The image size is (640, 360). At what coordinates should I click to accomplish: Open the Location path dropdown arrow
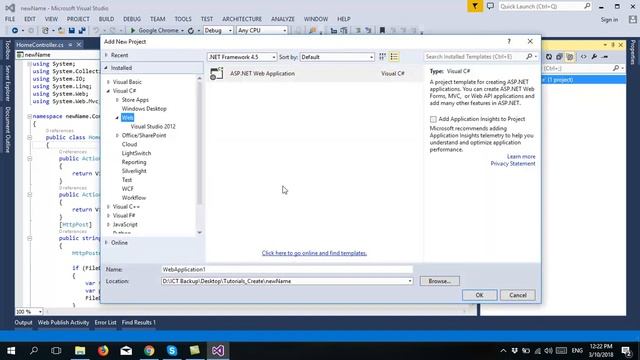pos(409,281)
